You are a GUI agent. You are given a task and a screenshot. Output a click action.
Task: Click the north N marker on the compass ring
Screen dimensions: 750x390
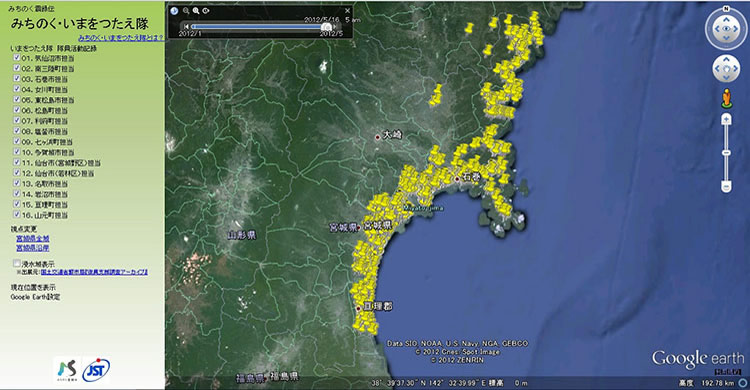tap(726, 9)
